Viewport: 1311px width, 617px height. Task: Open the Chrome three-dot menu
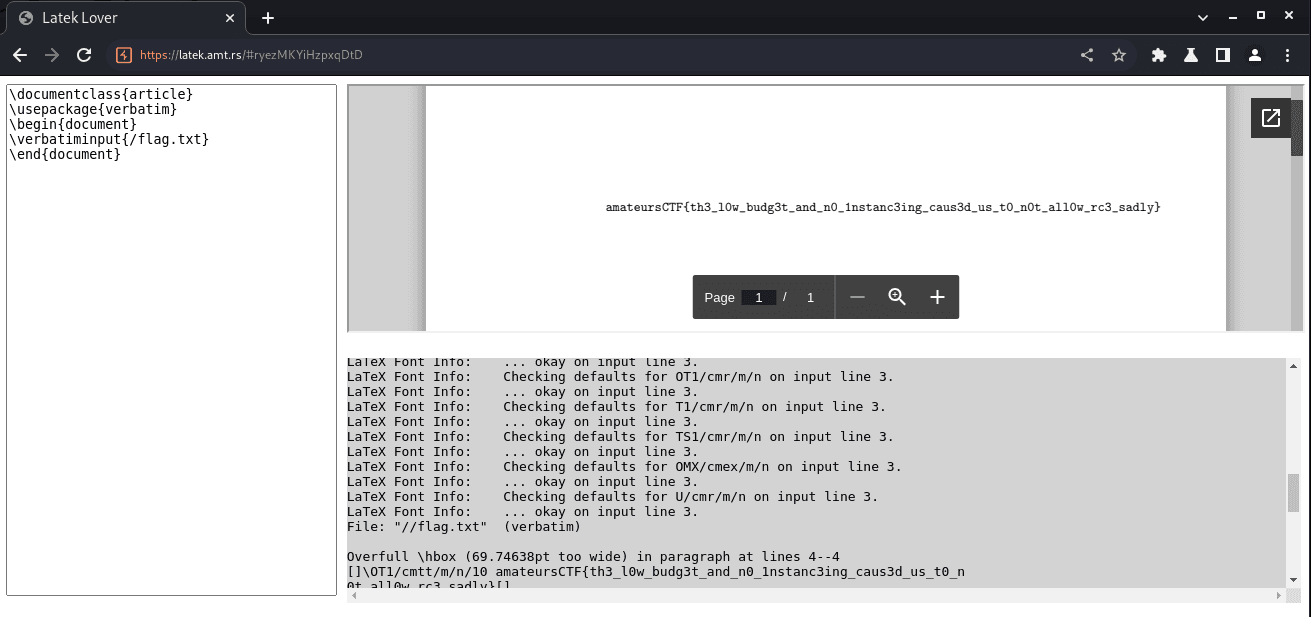coord(1286,55)
